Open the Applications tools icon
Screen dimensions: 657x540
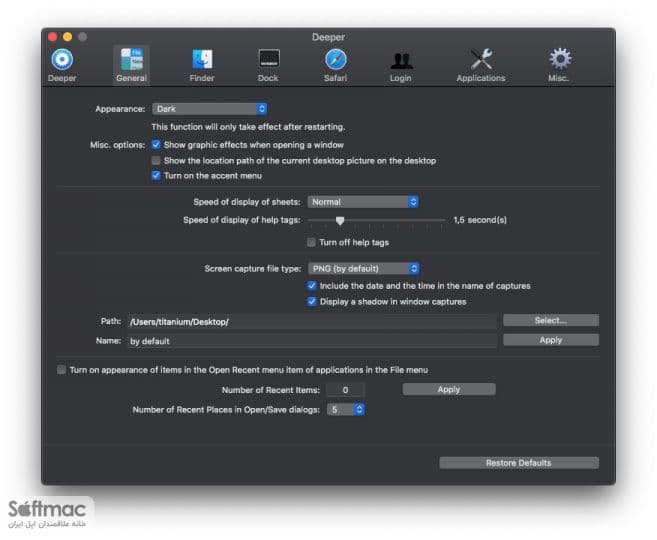click(x=481, y=65)
